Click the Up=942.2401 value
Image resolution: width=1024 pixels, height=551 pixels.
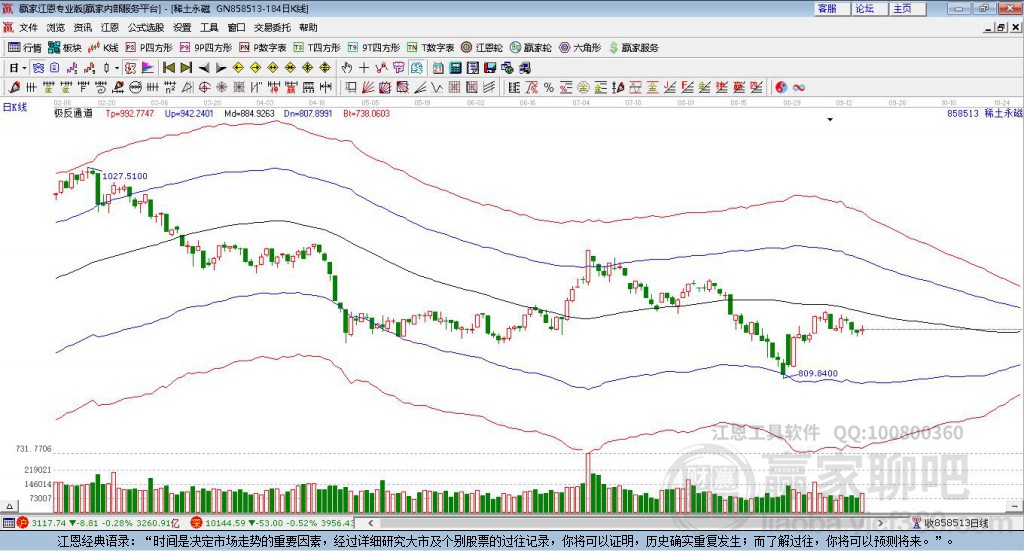tap(189, 114)
